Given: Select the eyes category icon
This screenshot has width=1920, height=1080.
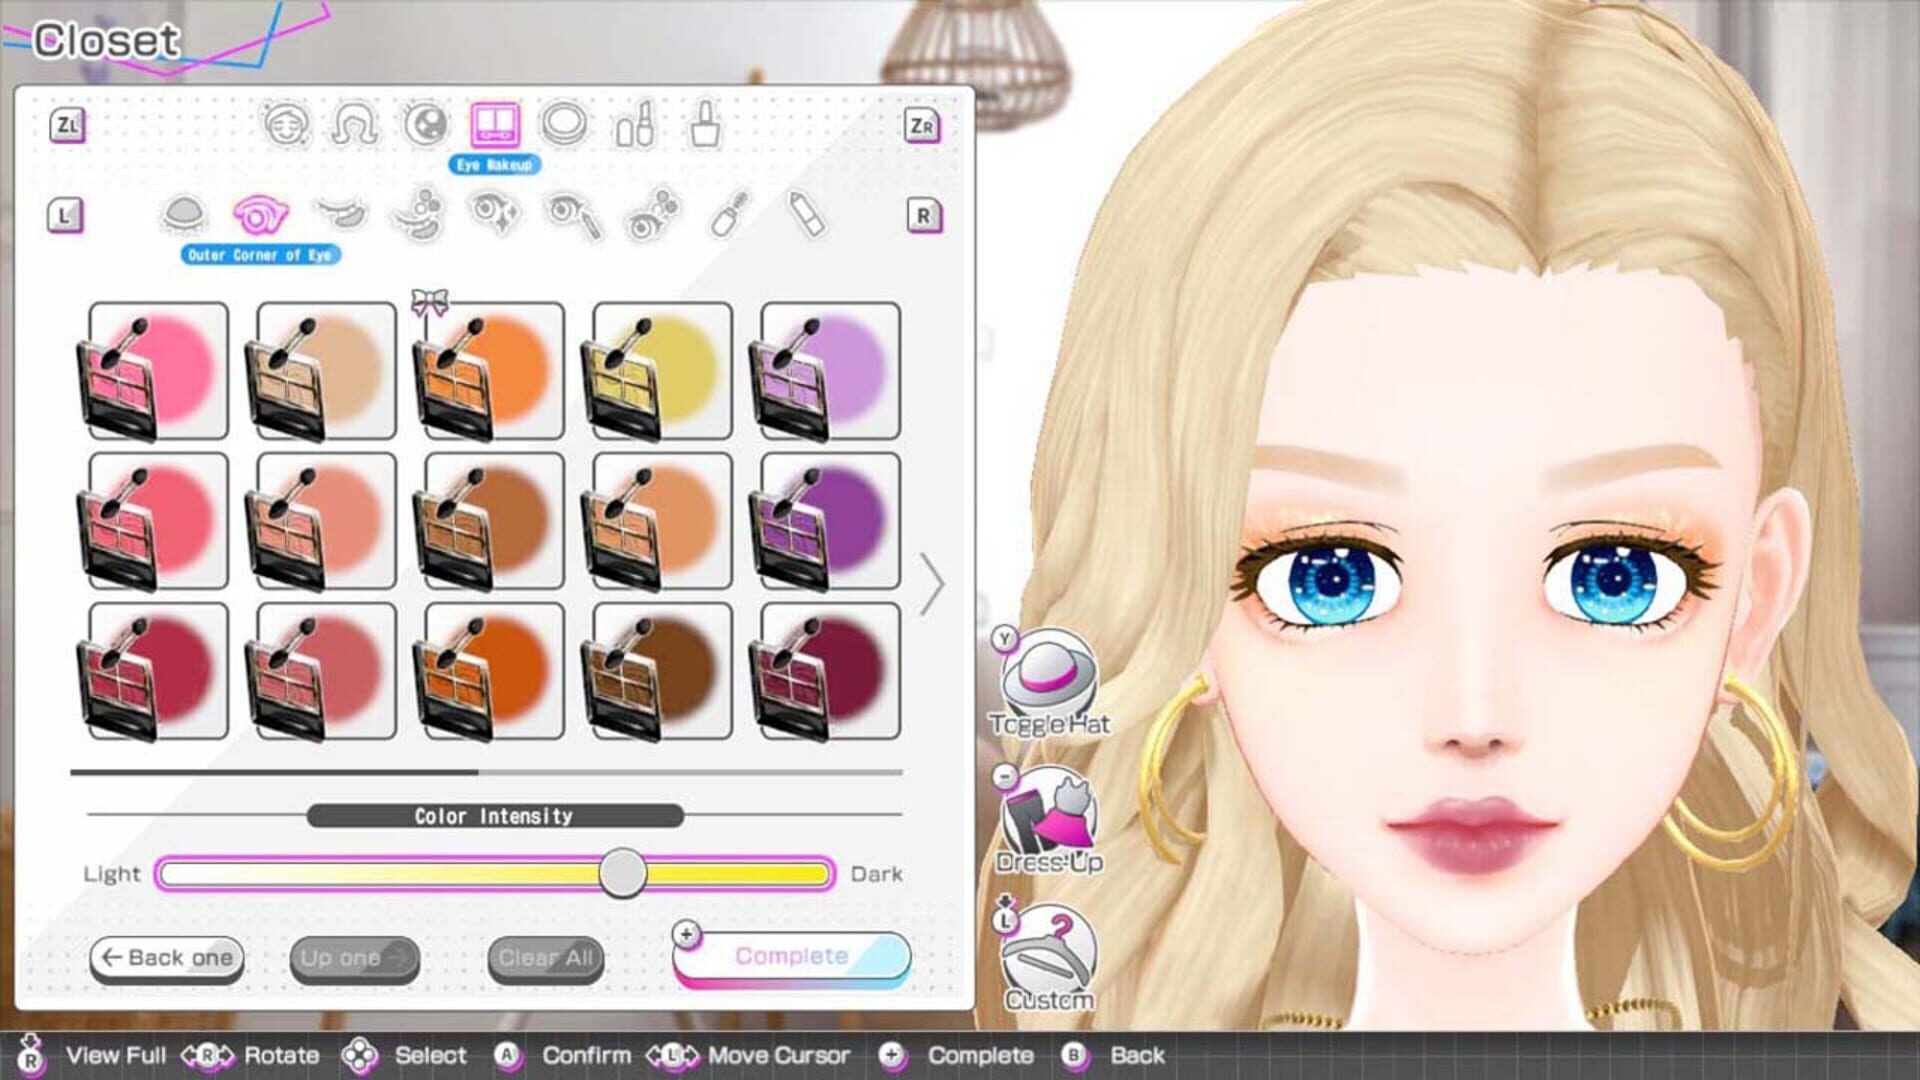Looking at the screenshot, I should pyautogui.click(x=428, y=122).
